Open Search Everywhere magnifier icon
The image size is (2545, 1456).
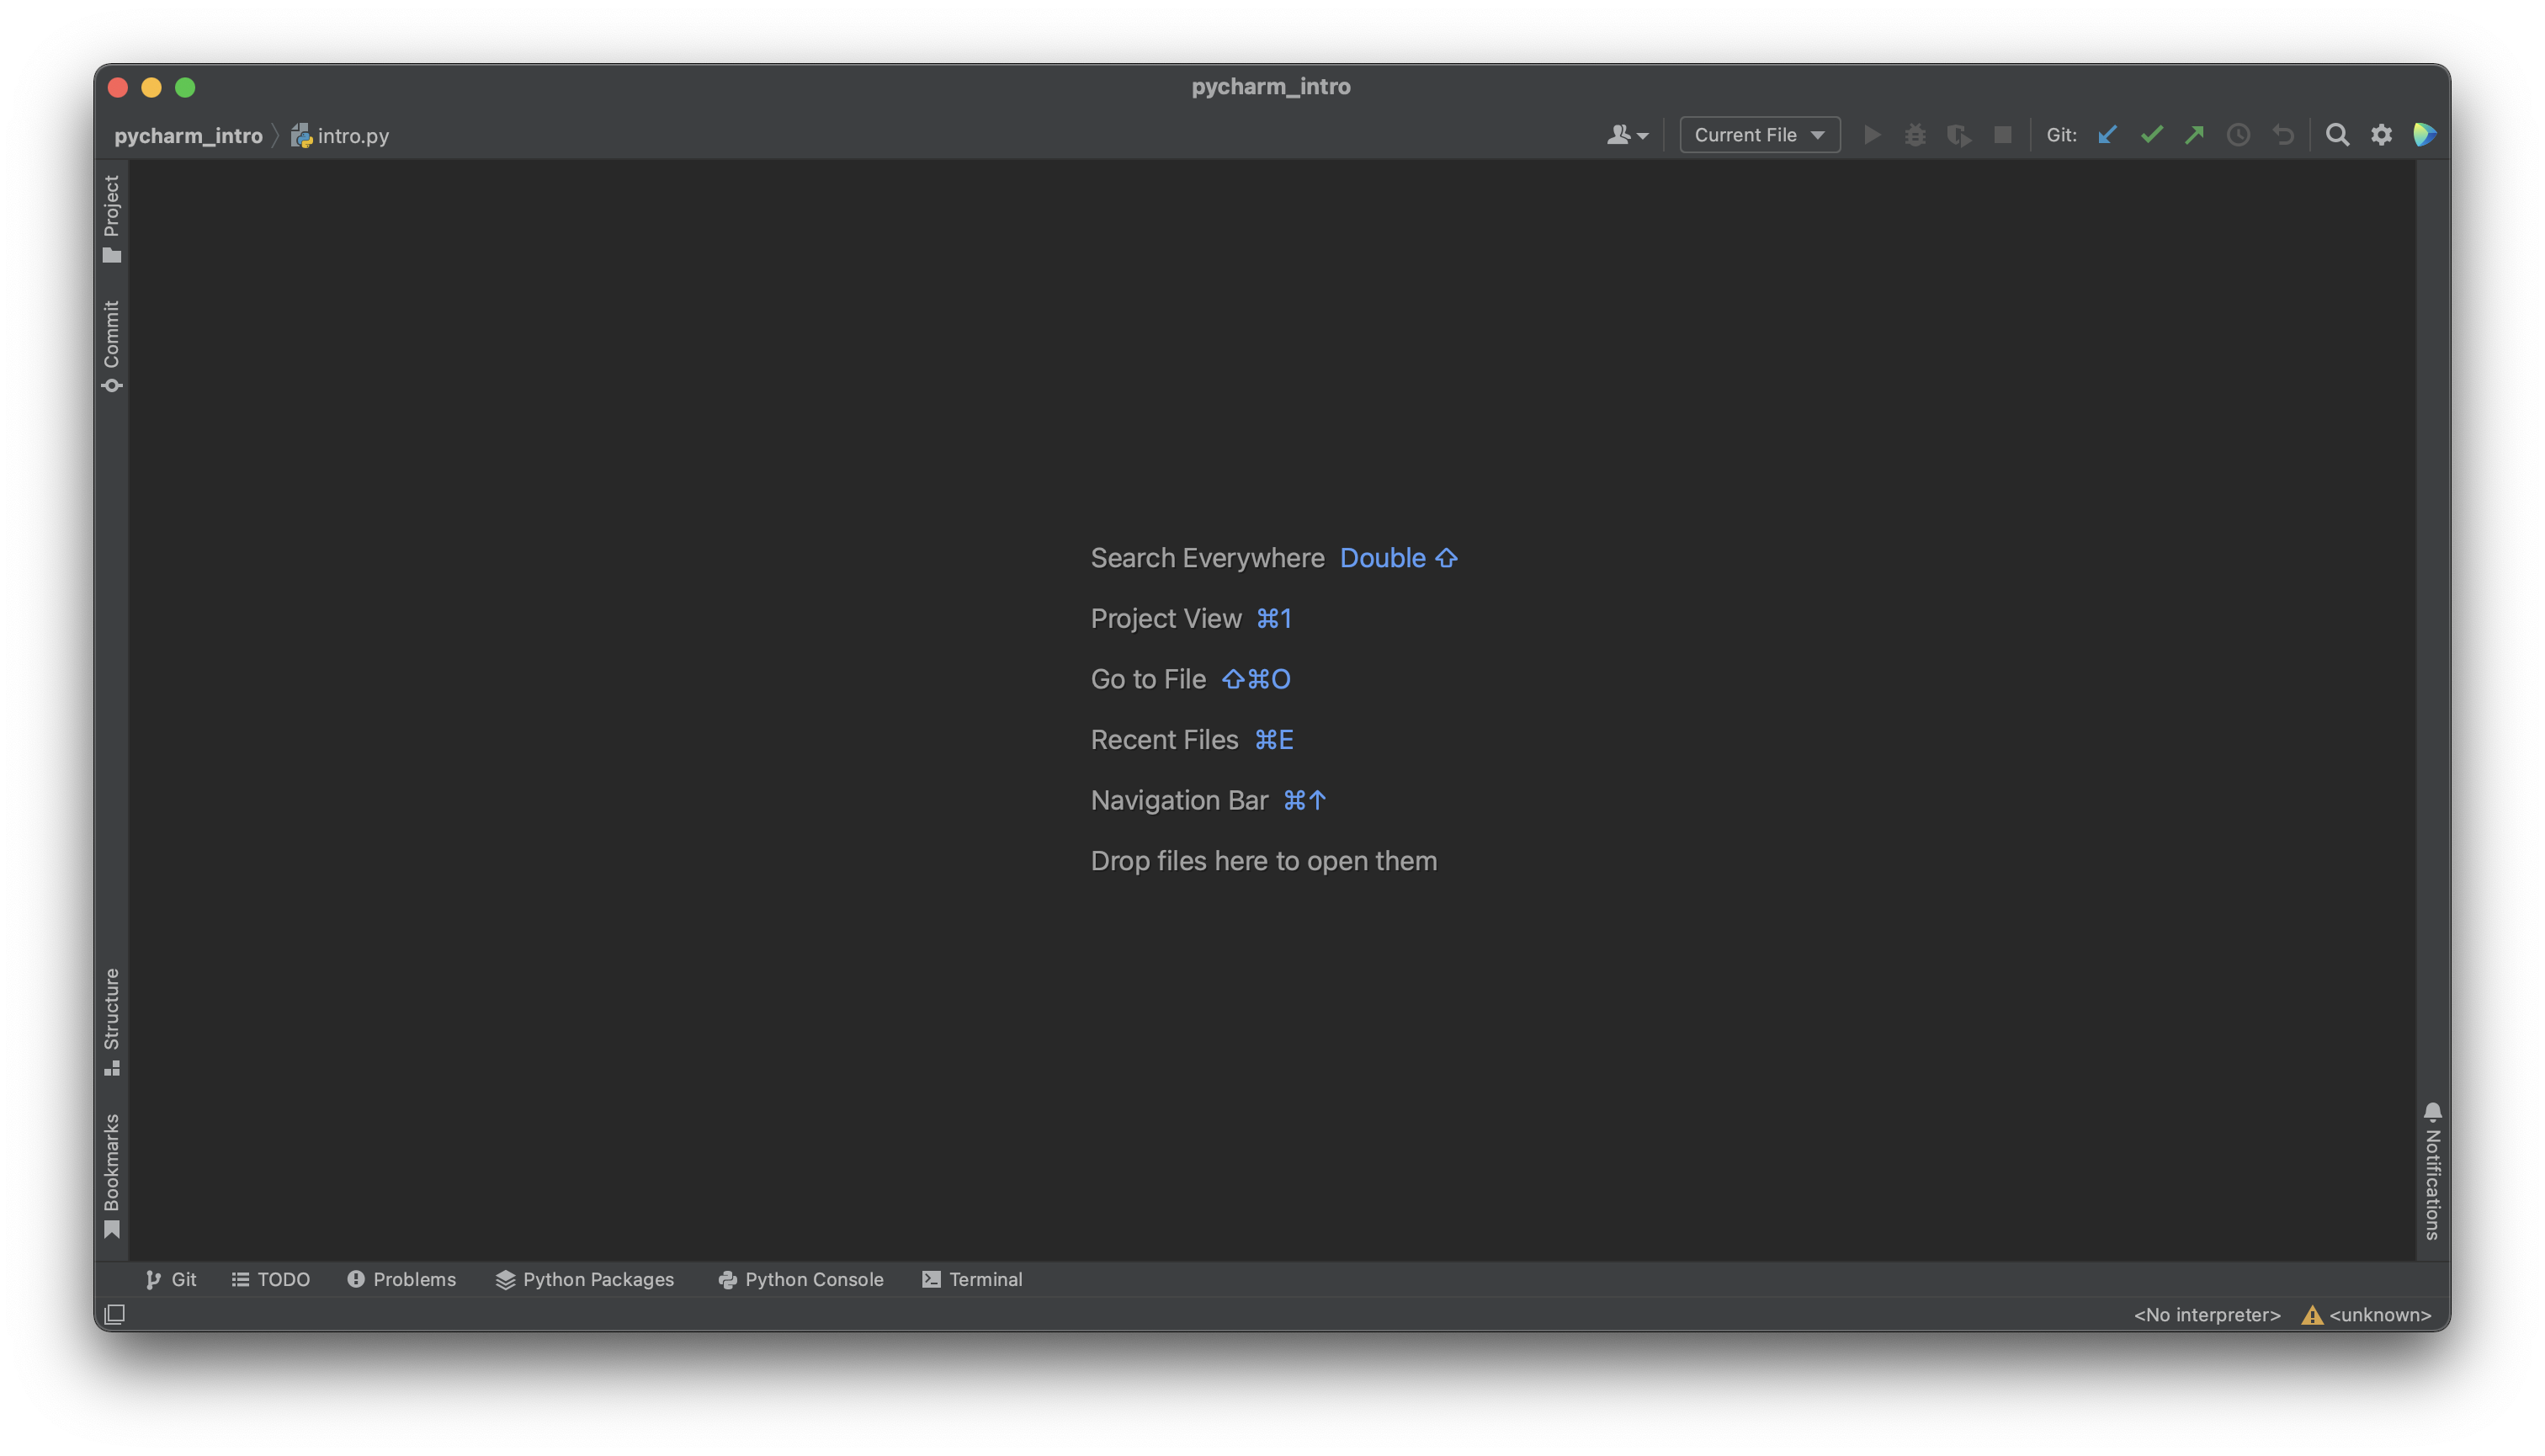(2337, 134)
